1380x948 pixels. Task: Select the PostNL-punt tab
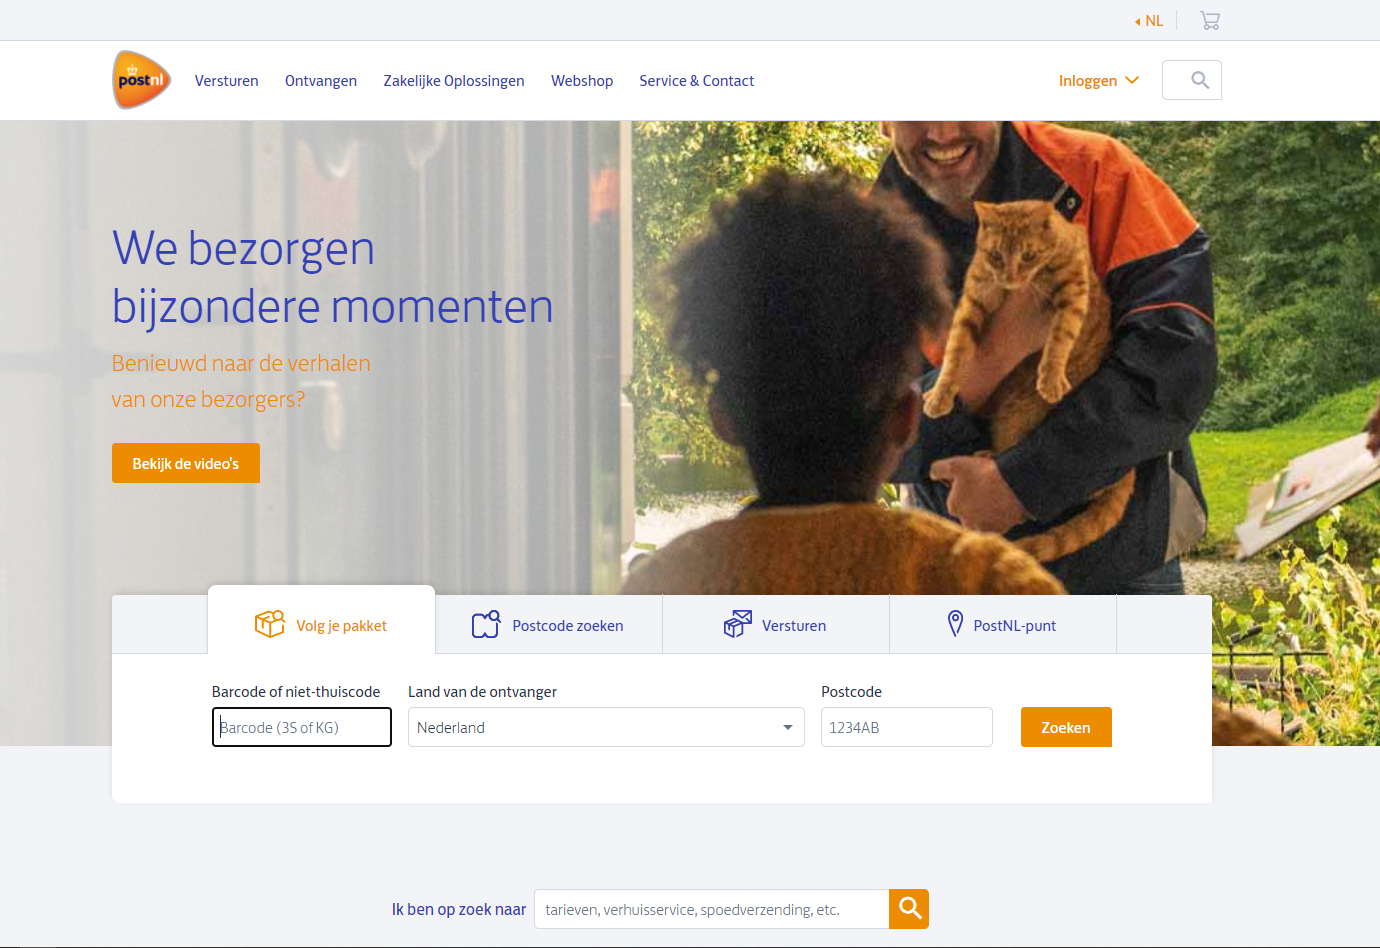pyautogui.click(x=1003, y=625)
